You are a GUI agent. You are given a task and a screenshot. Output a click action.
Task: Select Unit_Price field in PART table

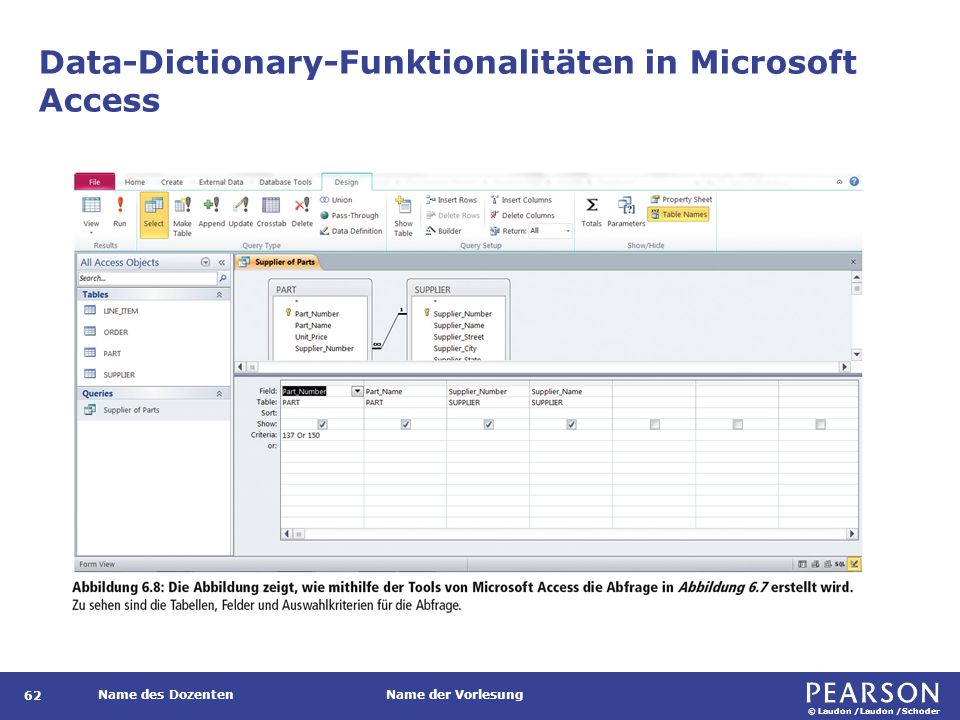[x=311, y=337]
